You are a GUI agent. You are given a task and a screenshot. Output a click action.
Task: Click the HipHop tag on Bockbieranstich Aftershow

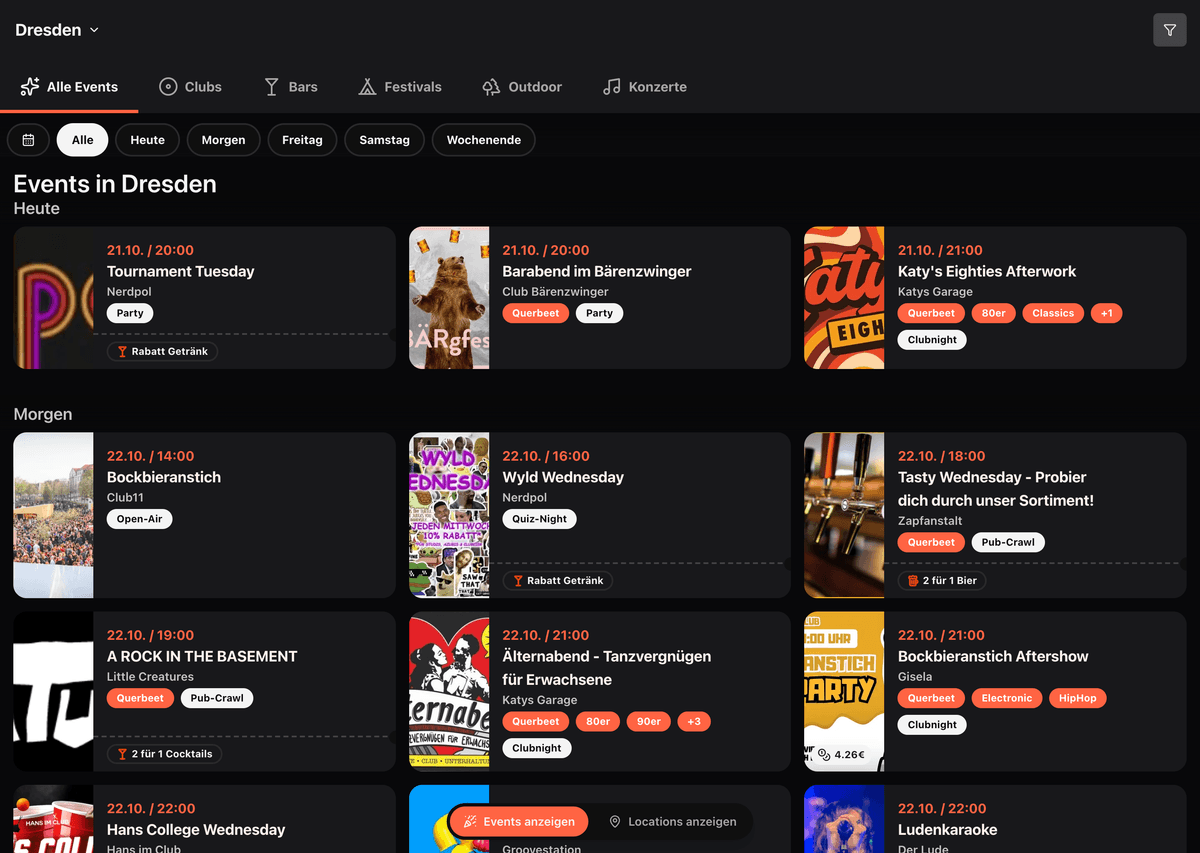pos(1078,698)
